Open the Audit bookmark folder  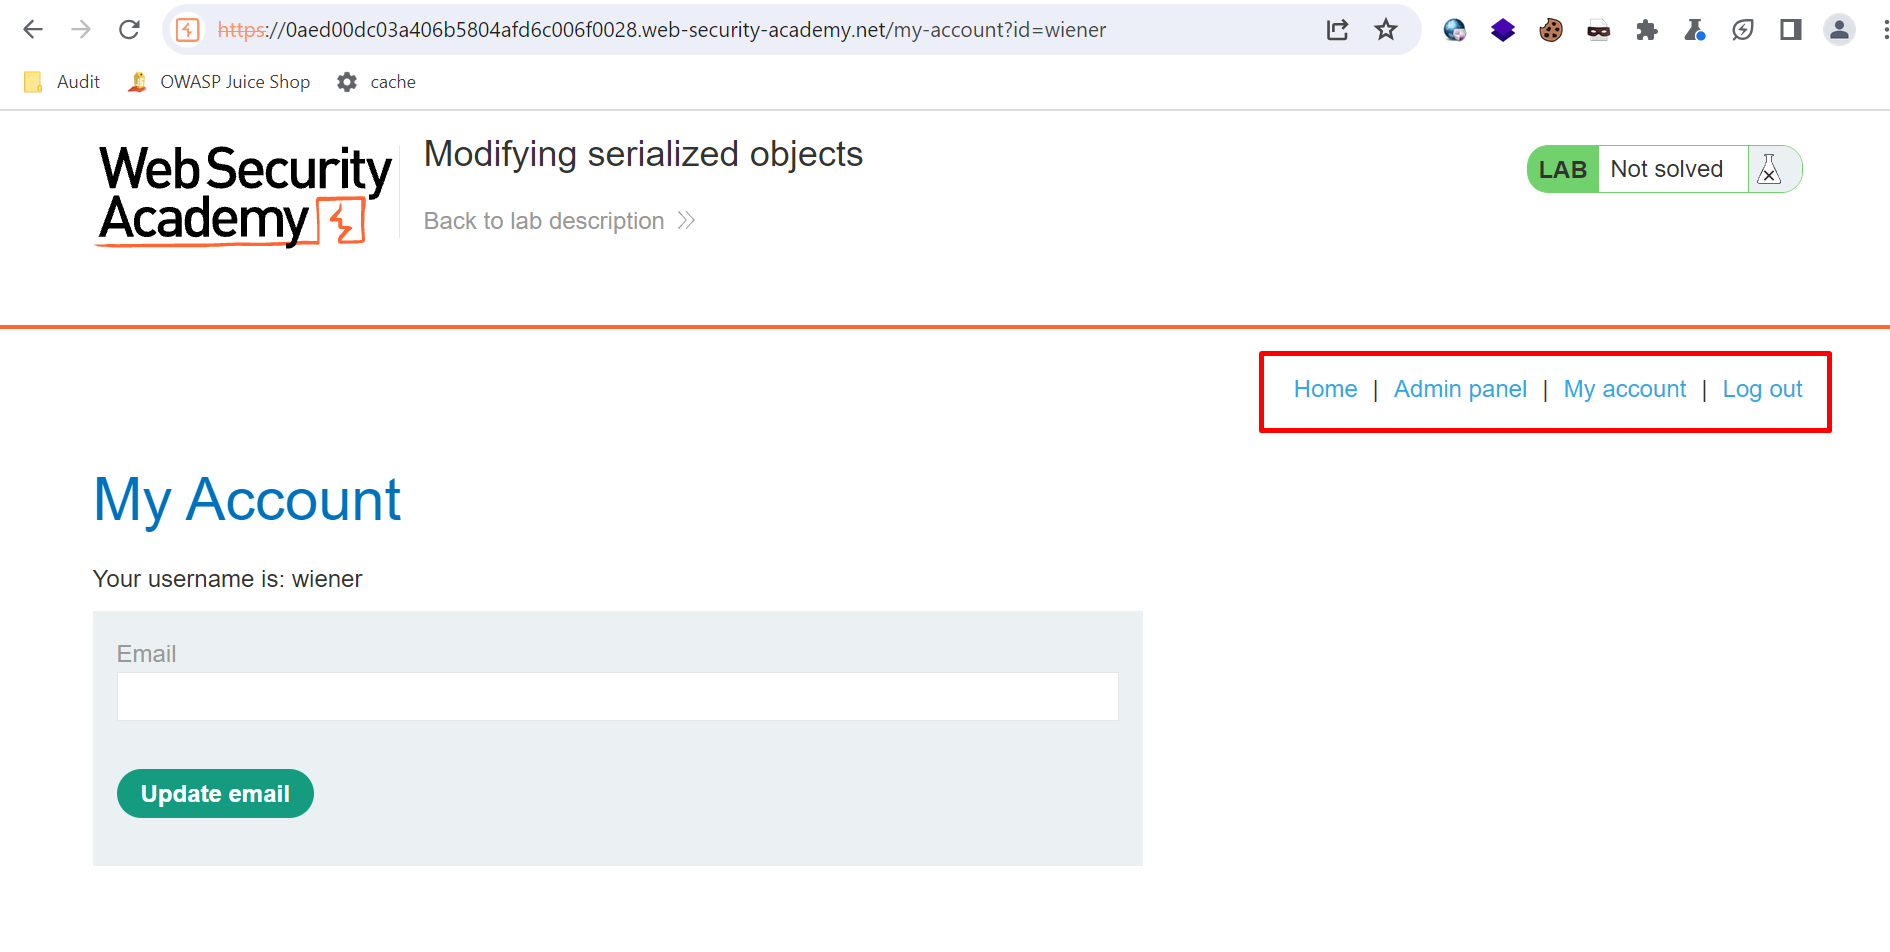pos(62,82)
